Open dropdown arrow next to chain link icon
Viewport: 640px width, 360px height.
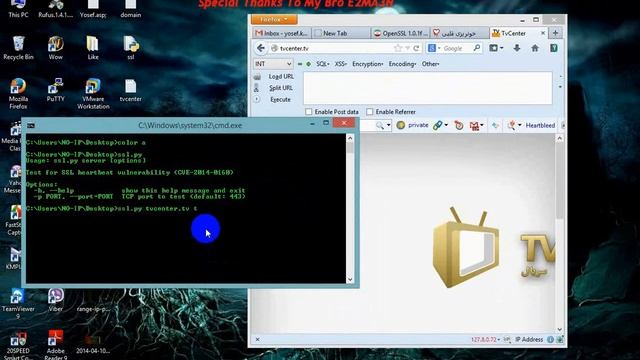pos(446,125)
